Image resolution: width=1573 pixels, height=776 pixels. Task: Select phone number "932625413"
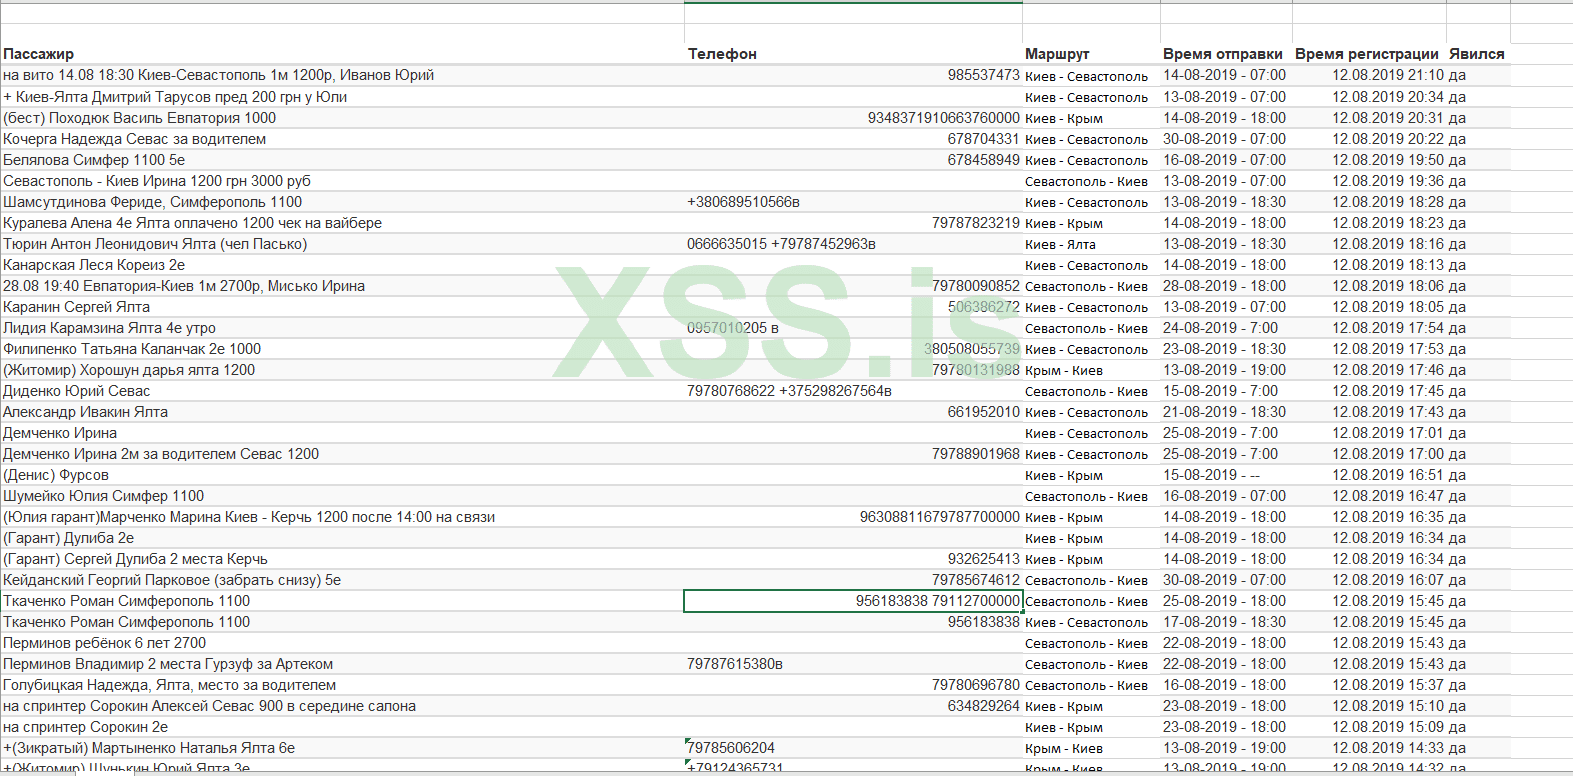point(984,559)
